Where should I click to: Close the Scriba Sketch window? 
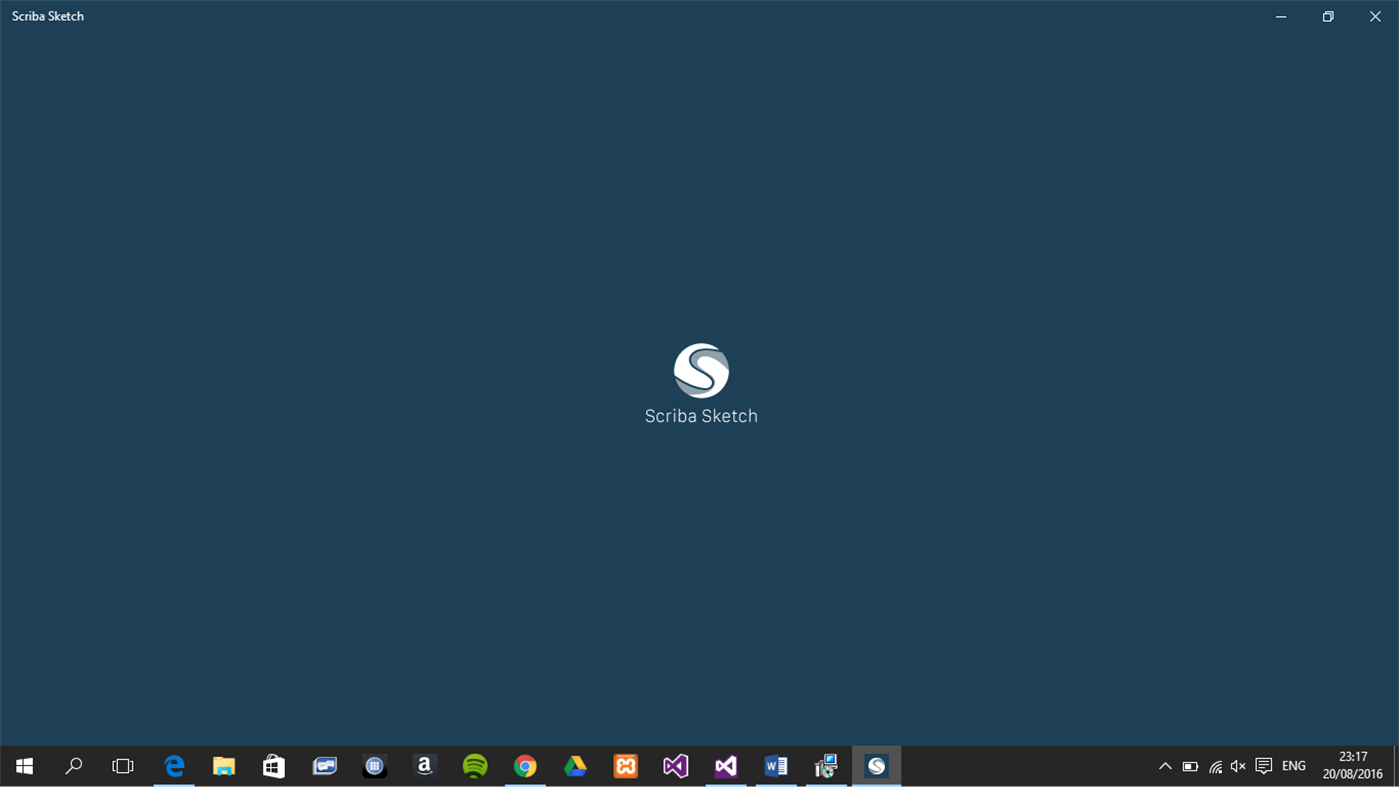pos(1375,16)
